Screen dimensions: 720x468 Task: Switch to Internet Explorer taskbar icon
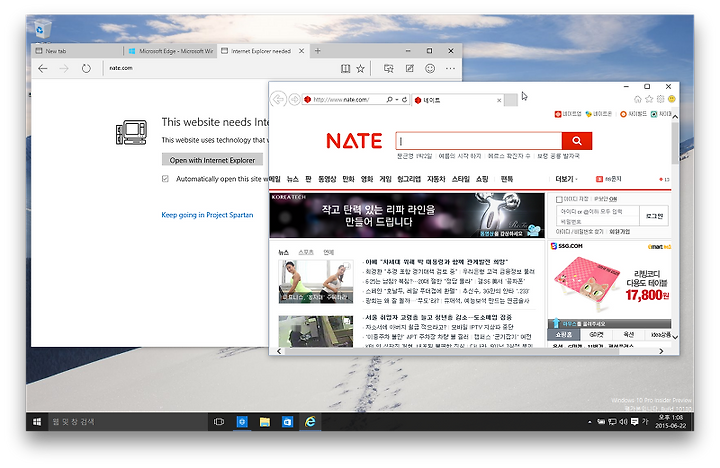(310, 422)
